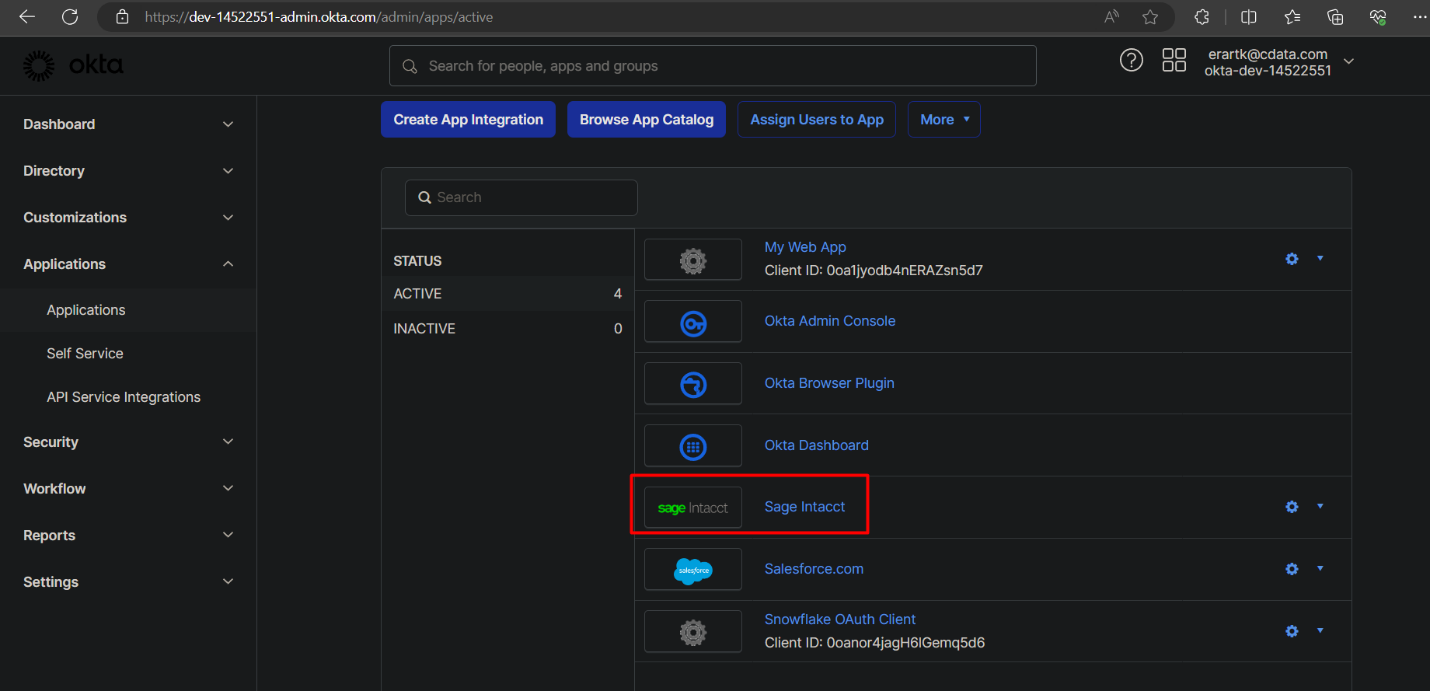Click the browser address bar URL

tap(318, 17)
